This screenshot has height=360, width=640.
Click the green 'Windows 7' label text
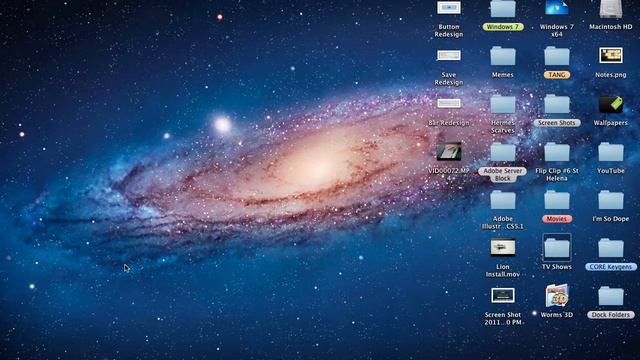(x=502, y=27)
